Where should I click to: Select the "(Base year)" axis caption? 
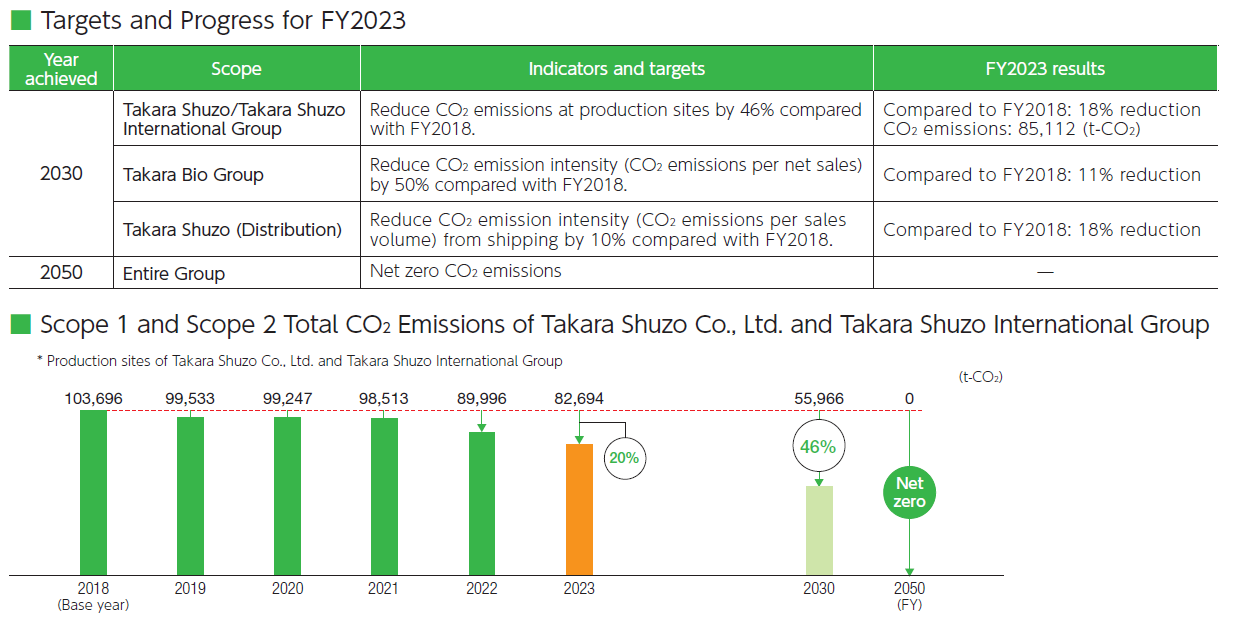point(93,604)
